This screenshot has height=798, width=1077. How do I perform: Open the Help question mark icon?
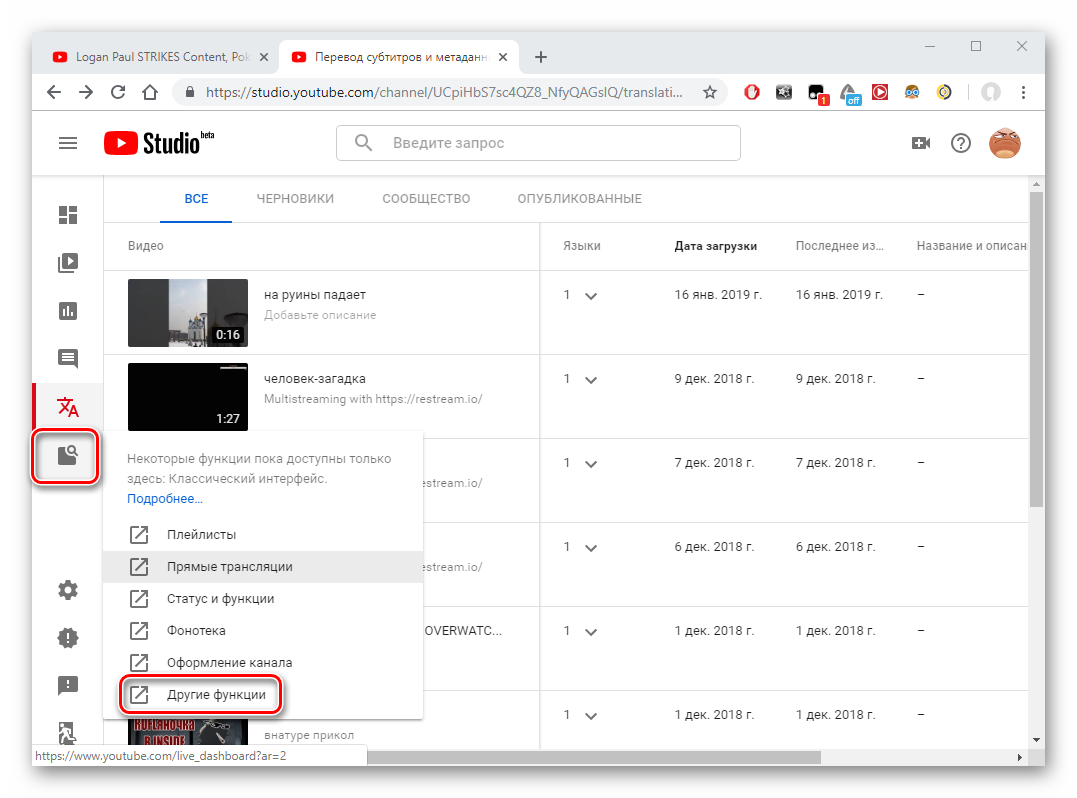coord(960,143)
